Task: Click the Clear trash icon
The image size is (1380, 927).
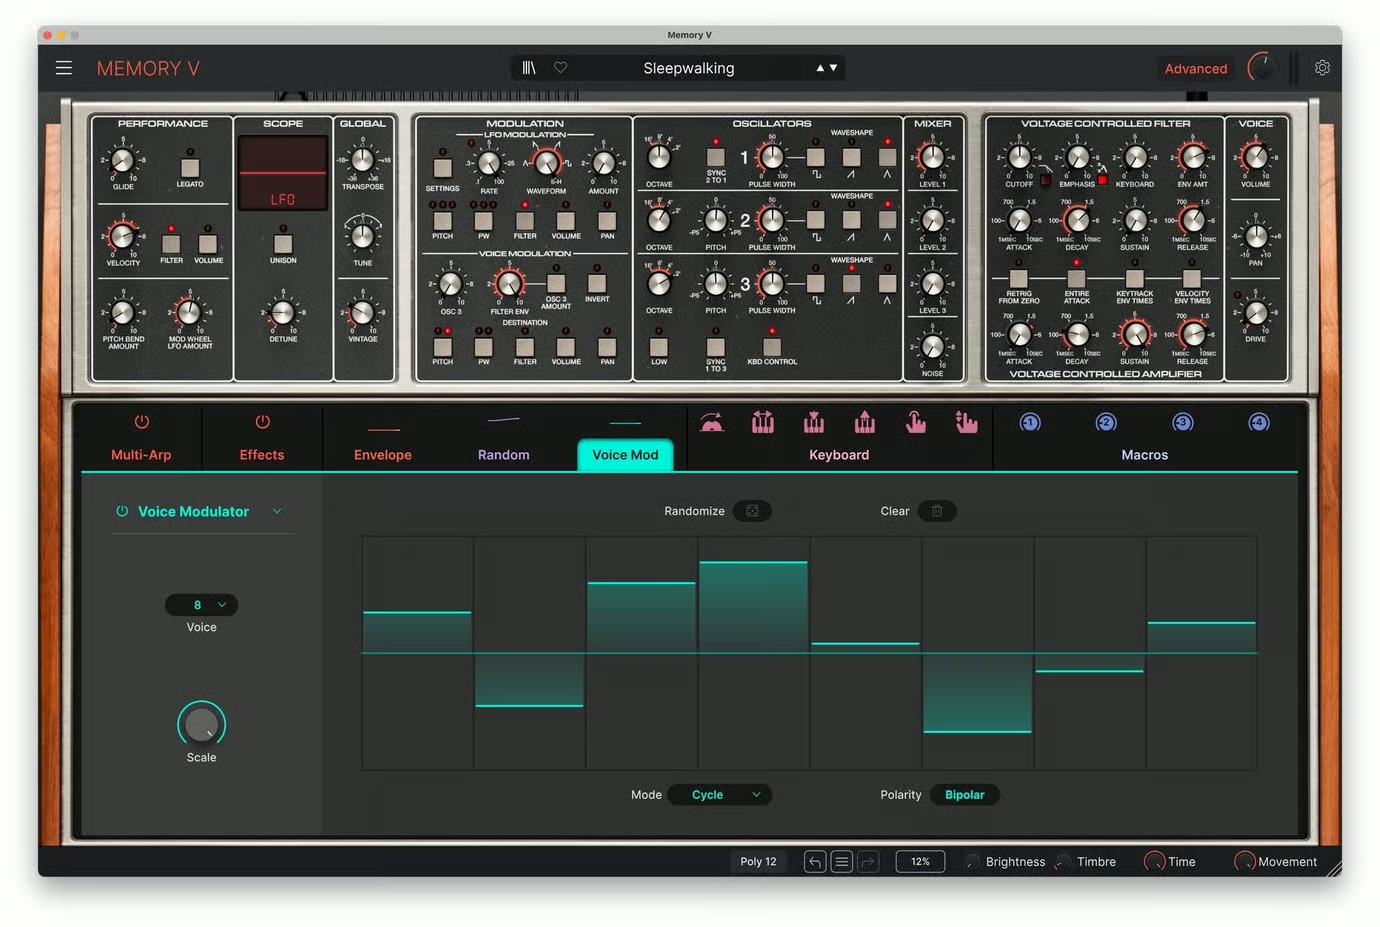Action: tap(937, 511)
